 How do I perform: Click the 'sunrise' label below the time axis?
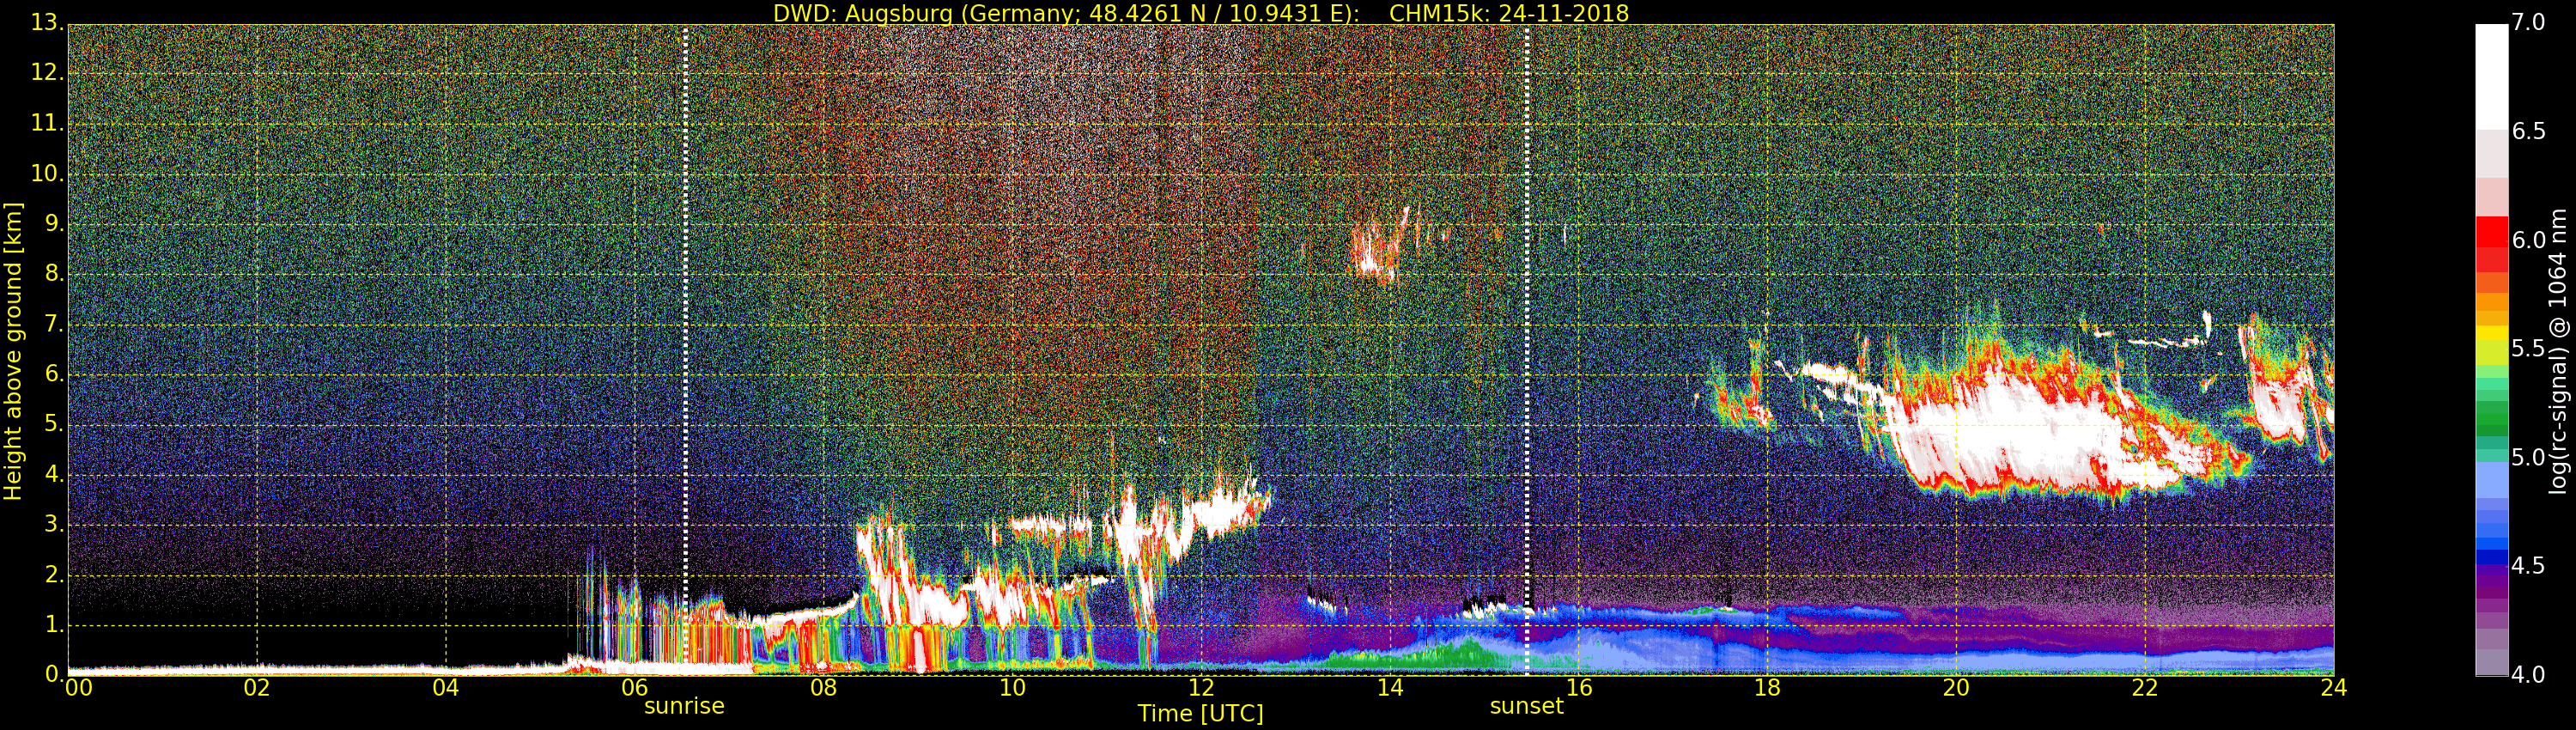point(684,706)
